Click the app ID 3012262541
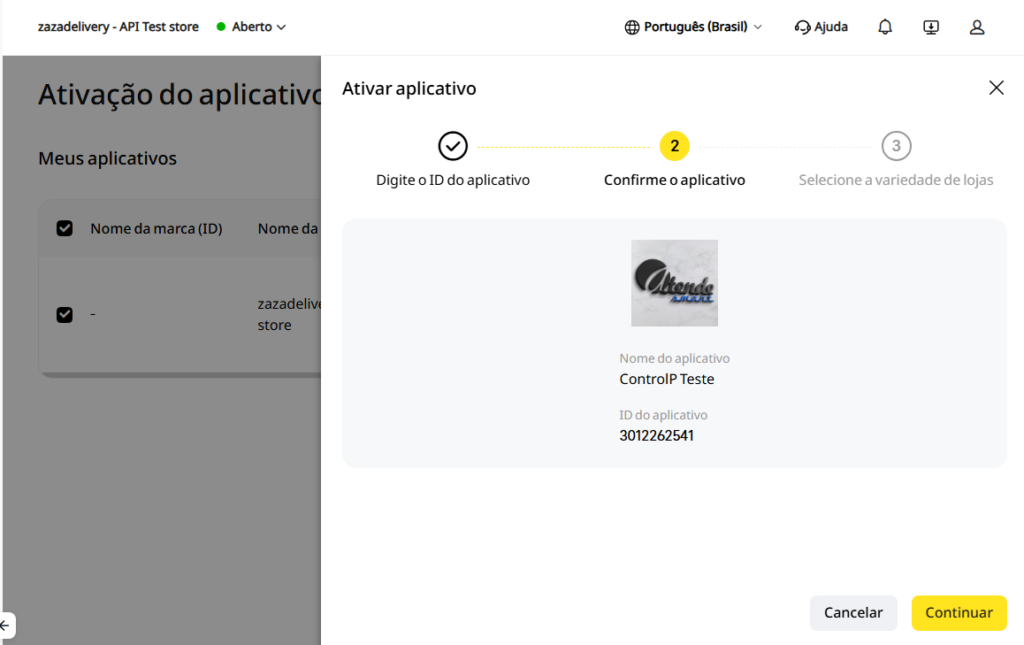The image size is (1024, 645). pos(656,435)
